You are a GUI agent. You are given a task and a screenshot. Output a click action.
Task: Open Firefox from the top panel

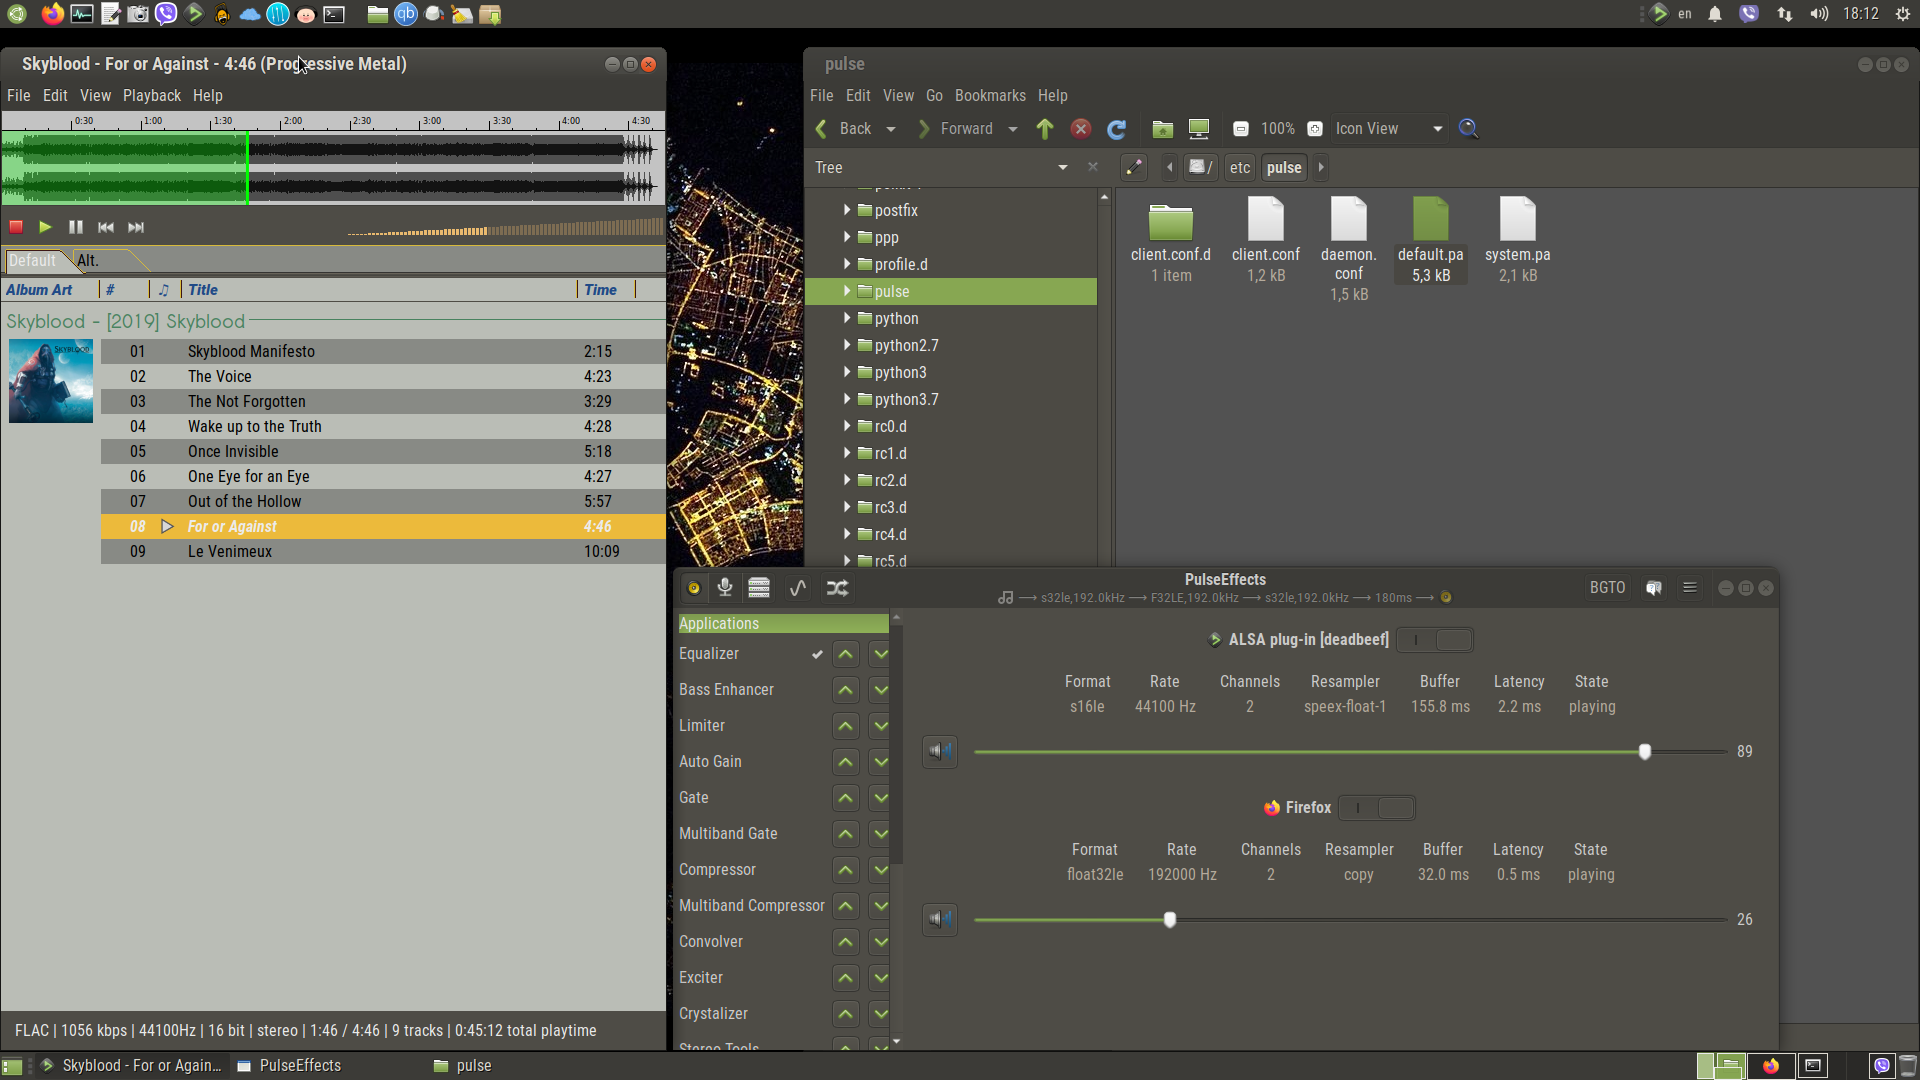(53, 14)
